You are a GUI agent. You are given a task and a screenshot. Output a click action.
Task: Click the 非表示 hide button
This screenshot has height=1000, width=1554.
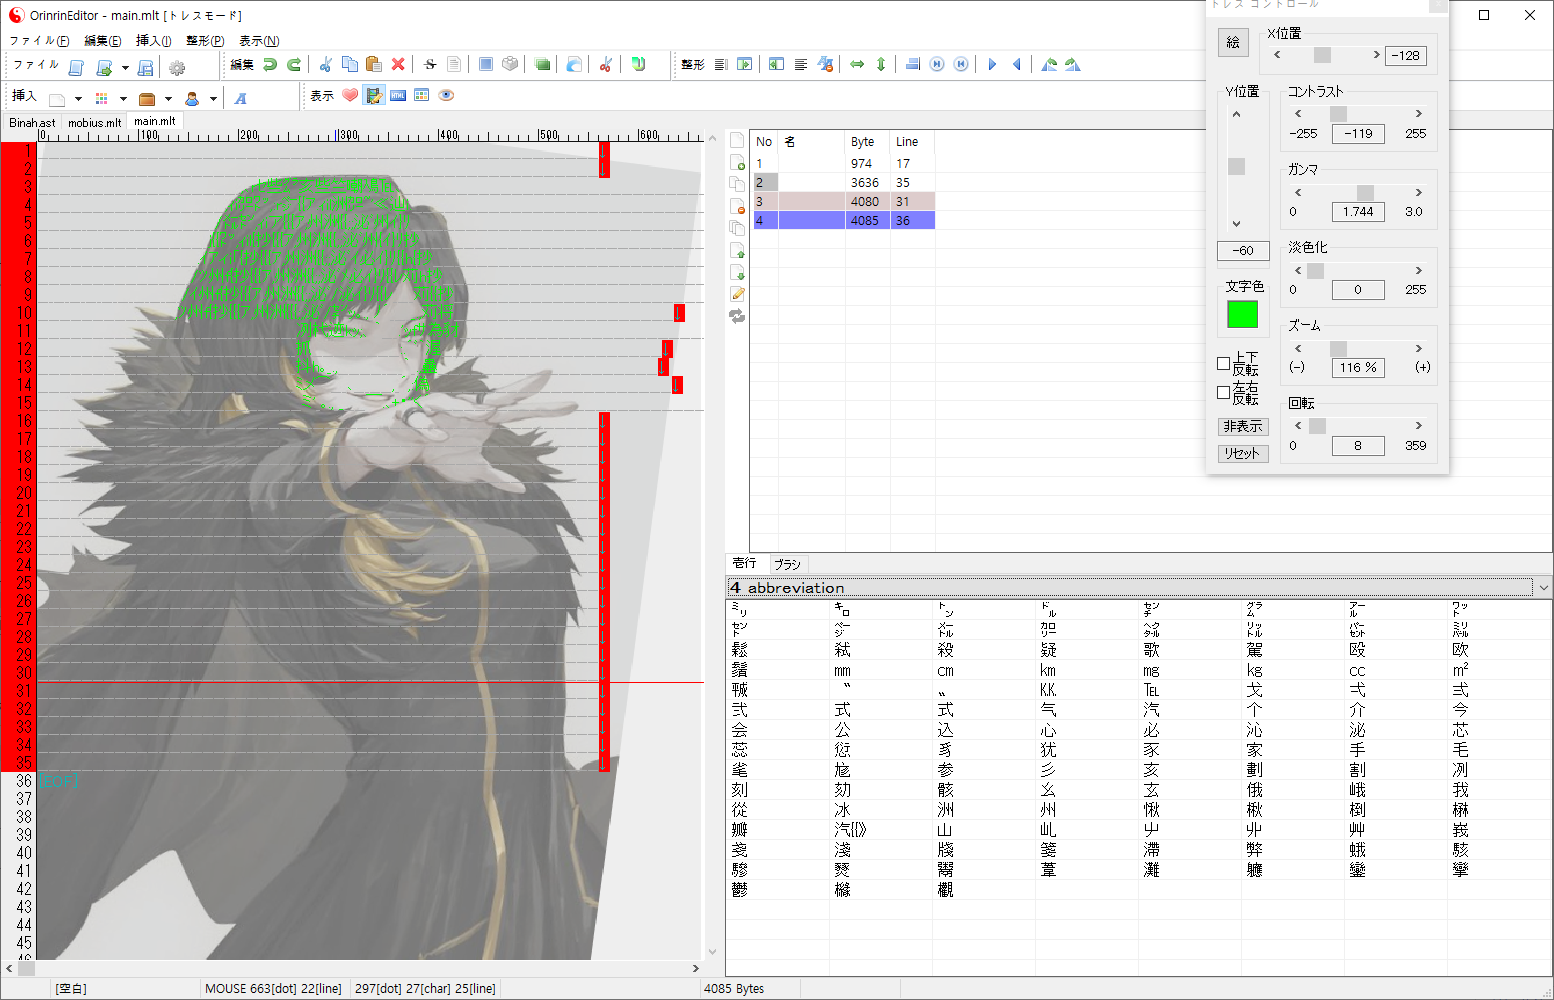(x=1242, y=427)
